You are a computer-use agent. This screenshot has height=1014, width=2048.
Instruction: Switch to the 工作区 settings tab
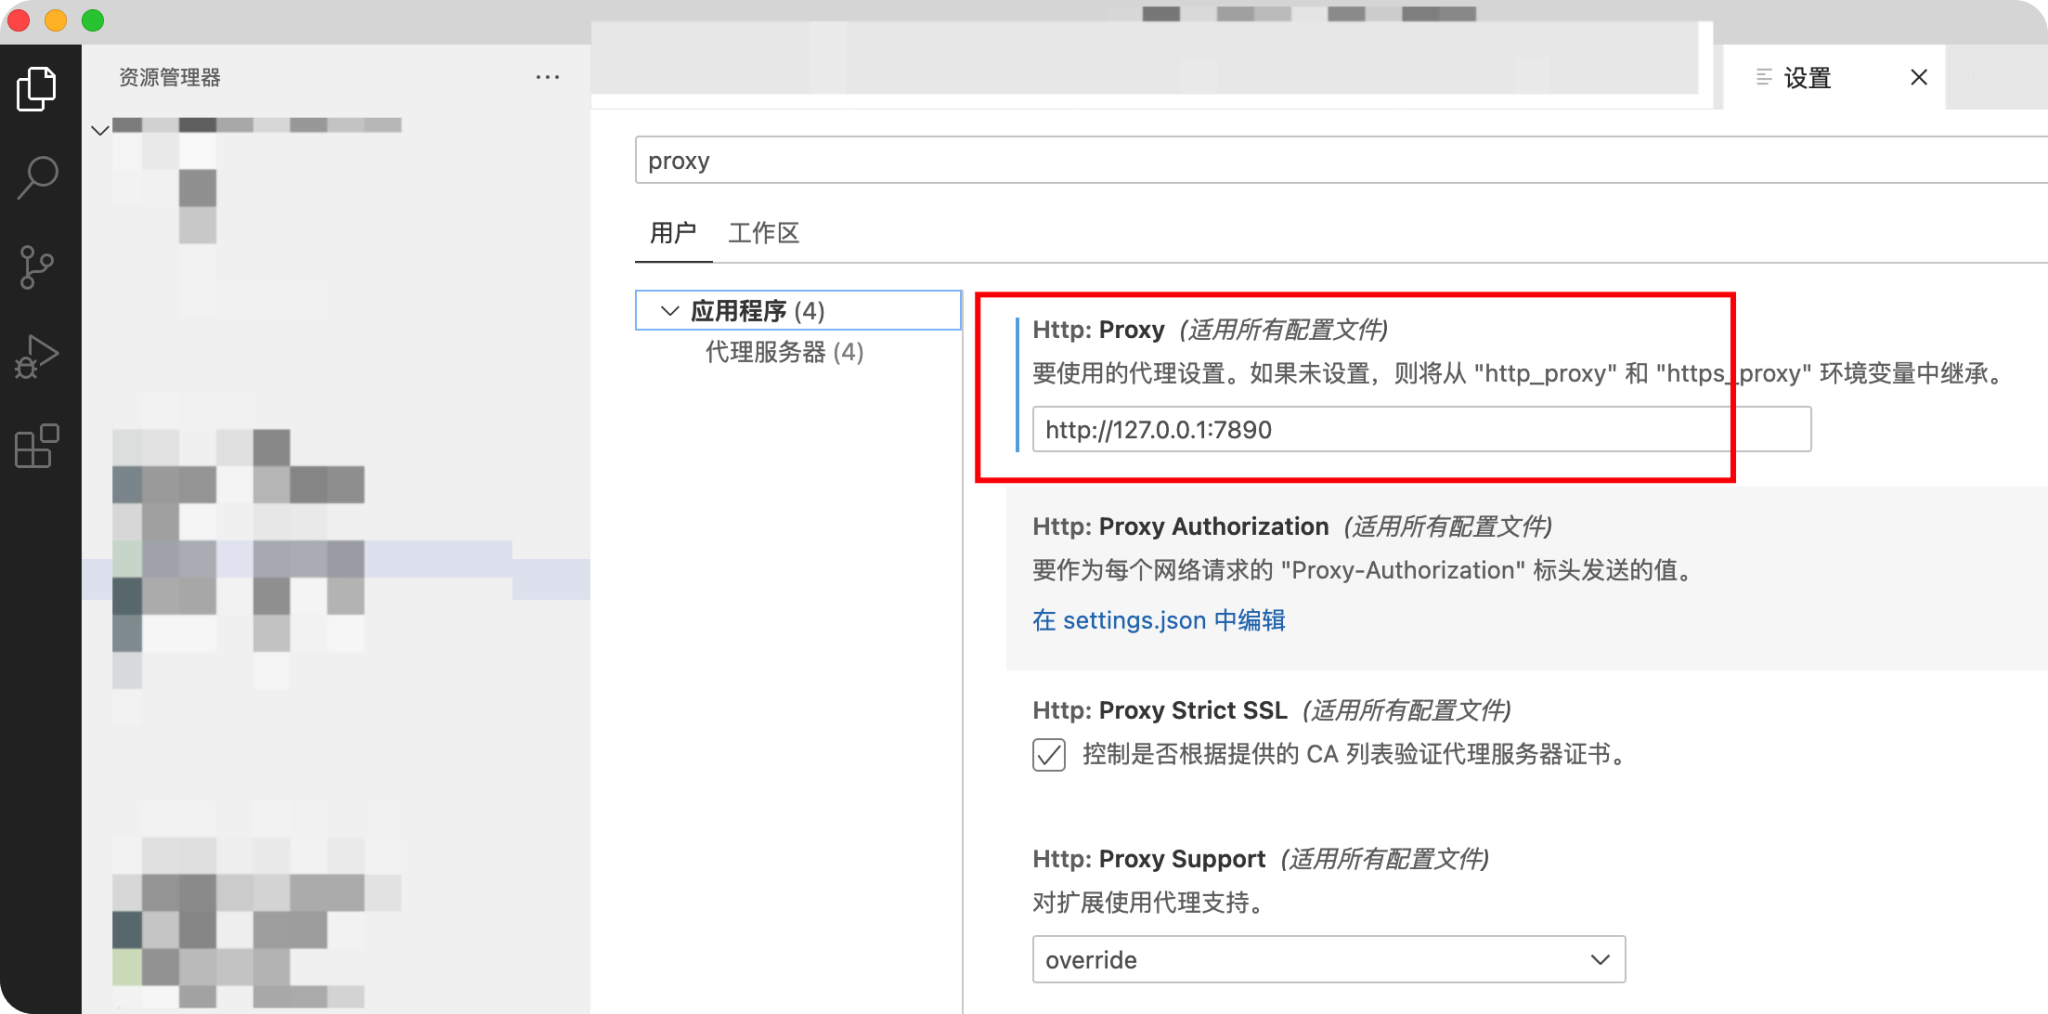click(765, 233)
